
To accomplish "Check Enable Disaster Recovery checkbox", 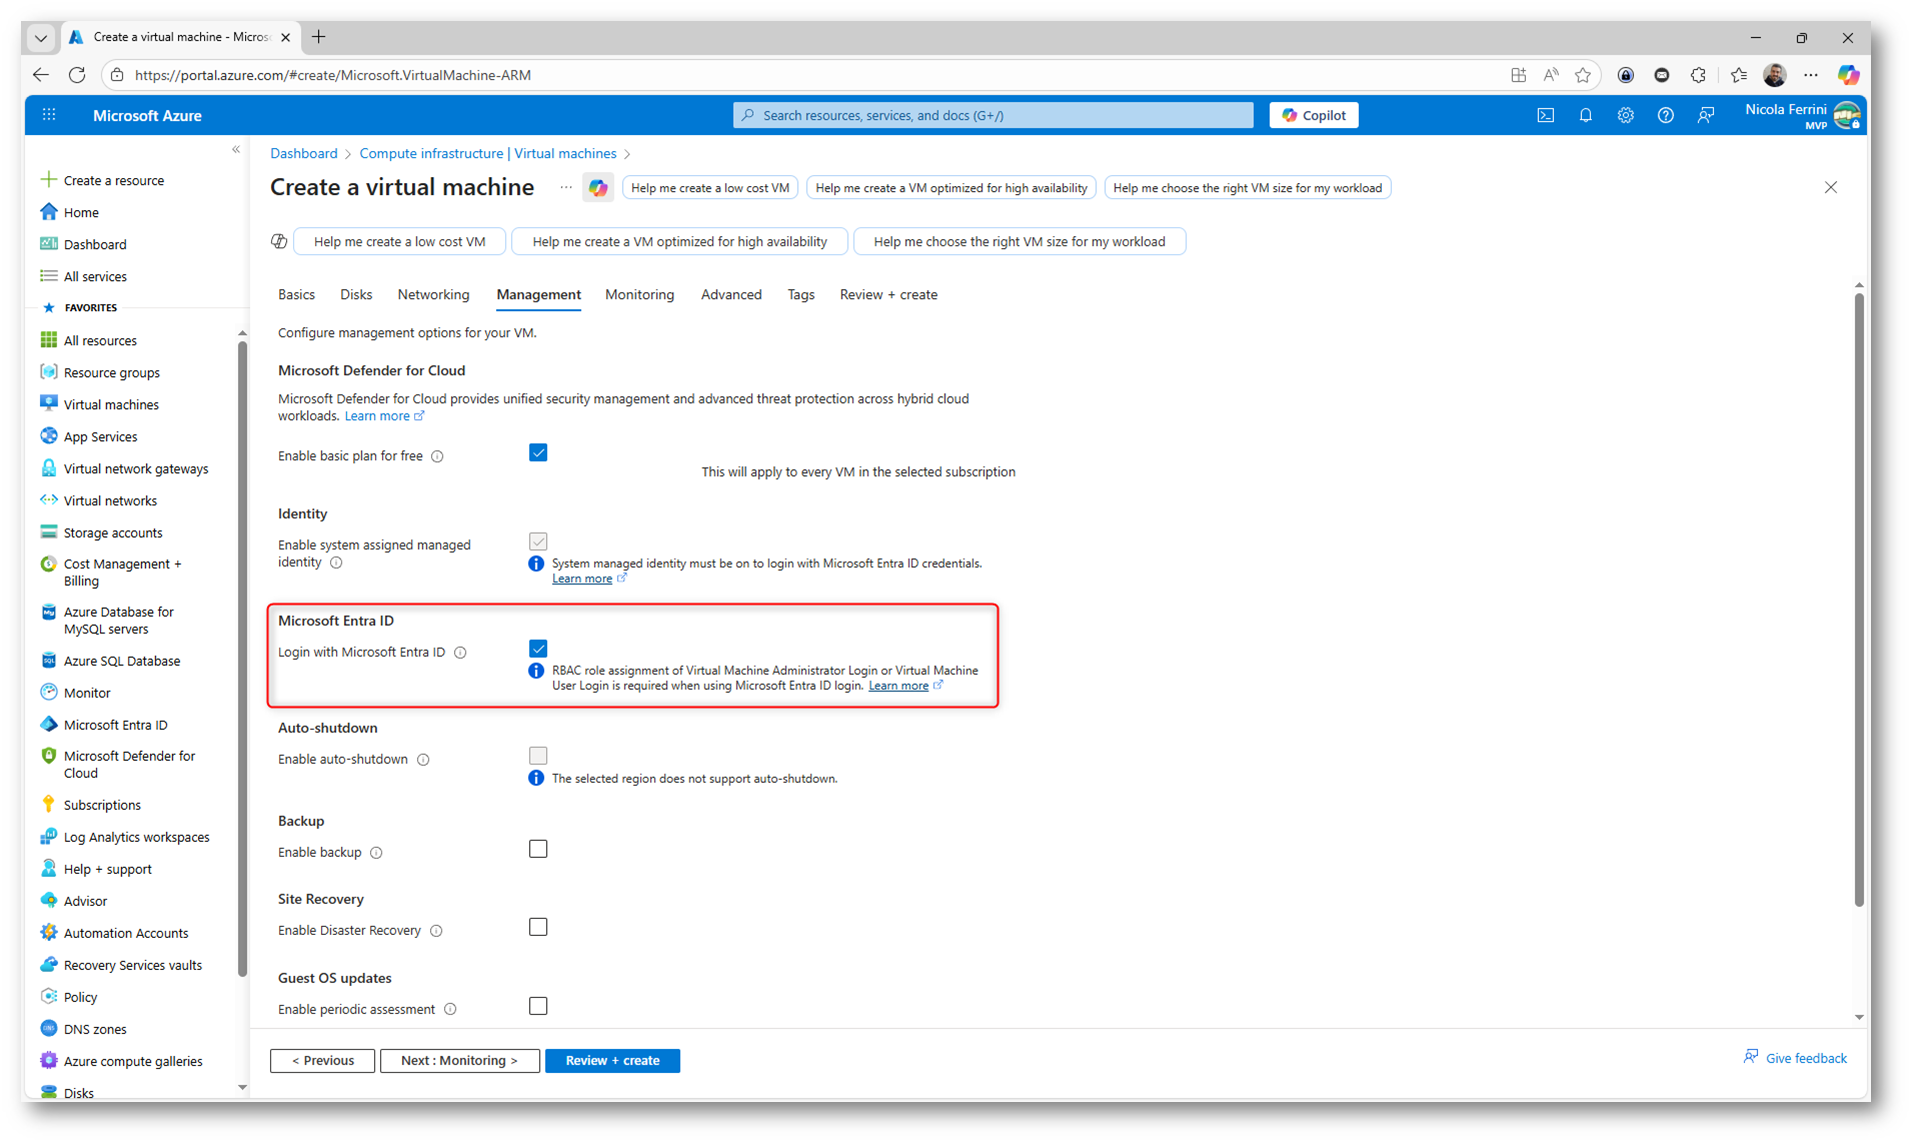I will click(538, 927).
